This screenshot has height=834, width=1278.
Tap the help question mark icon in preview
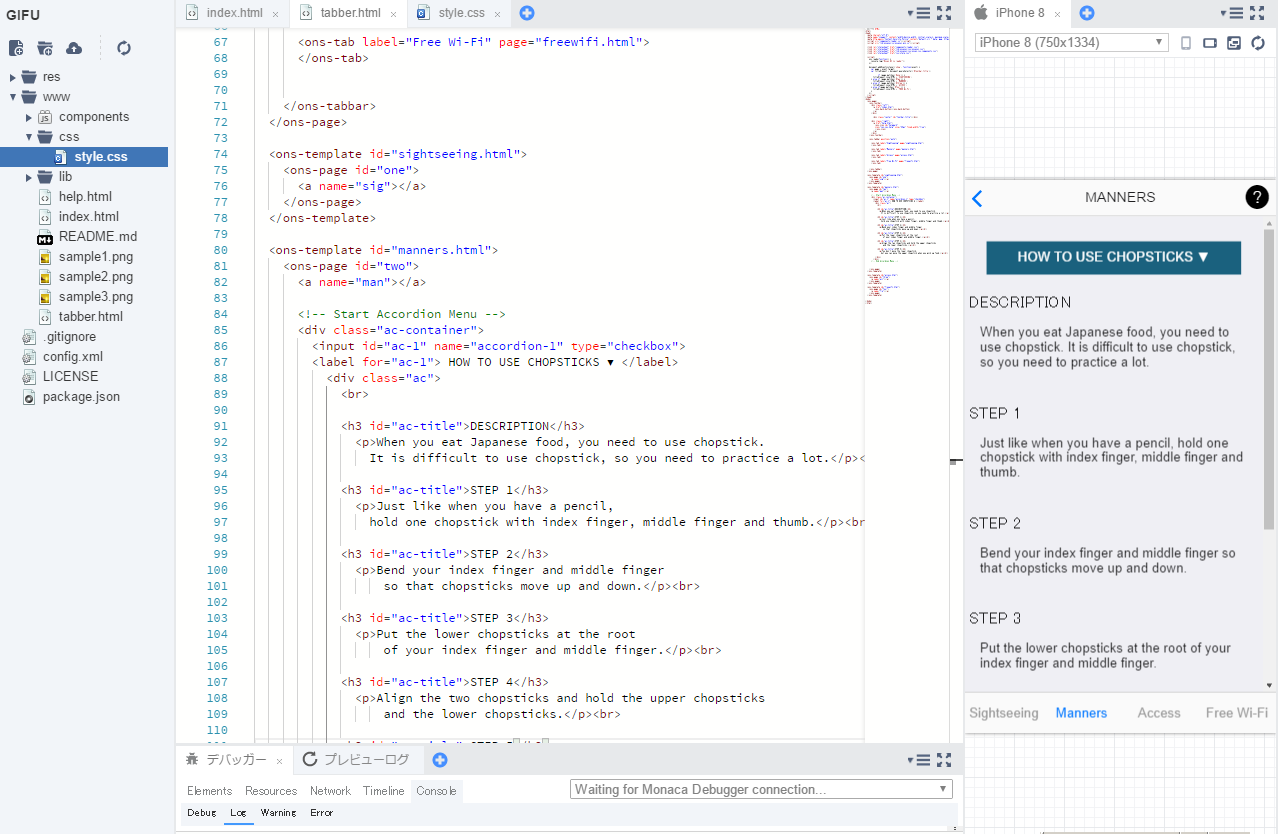[1257, 197]
